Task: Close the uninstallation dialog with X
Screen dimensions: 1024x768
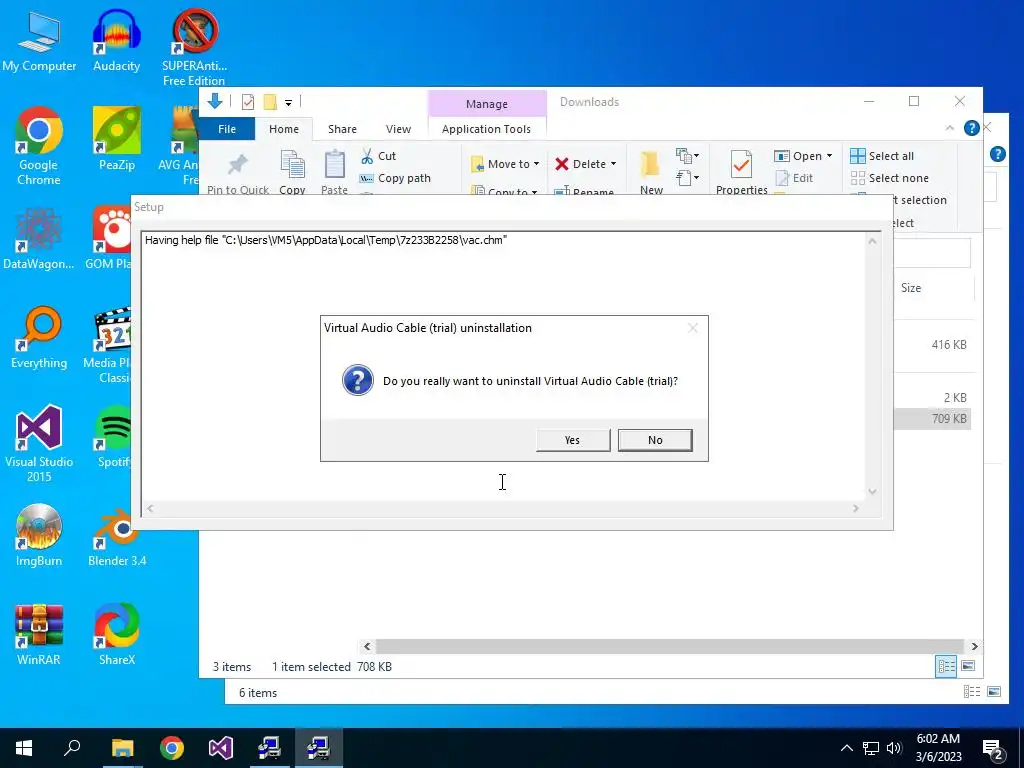Action: [x=693, y=328]
